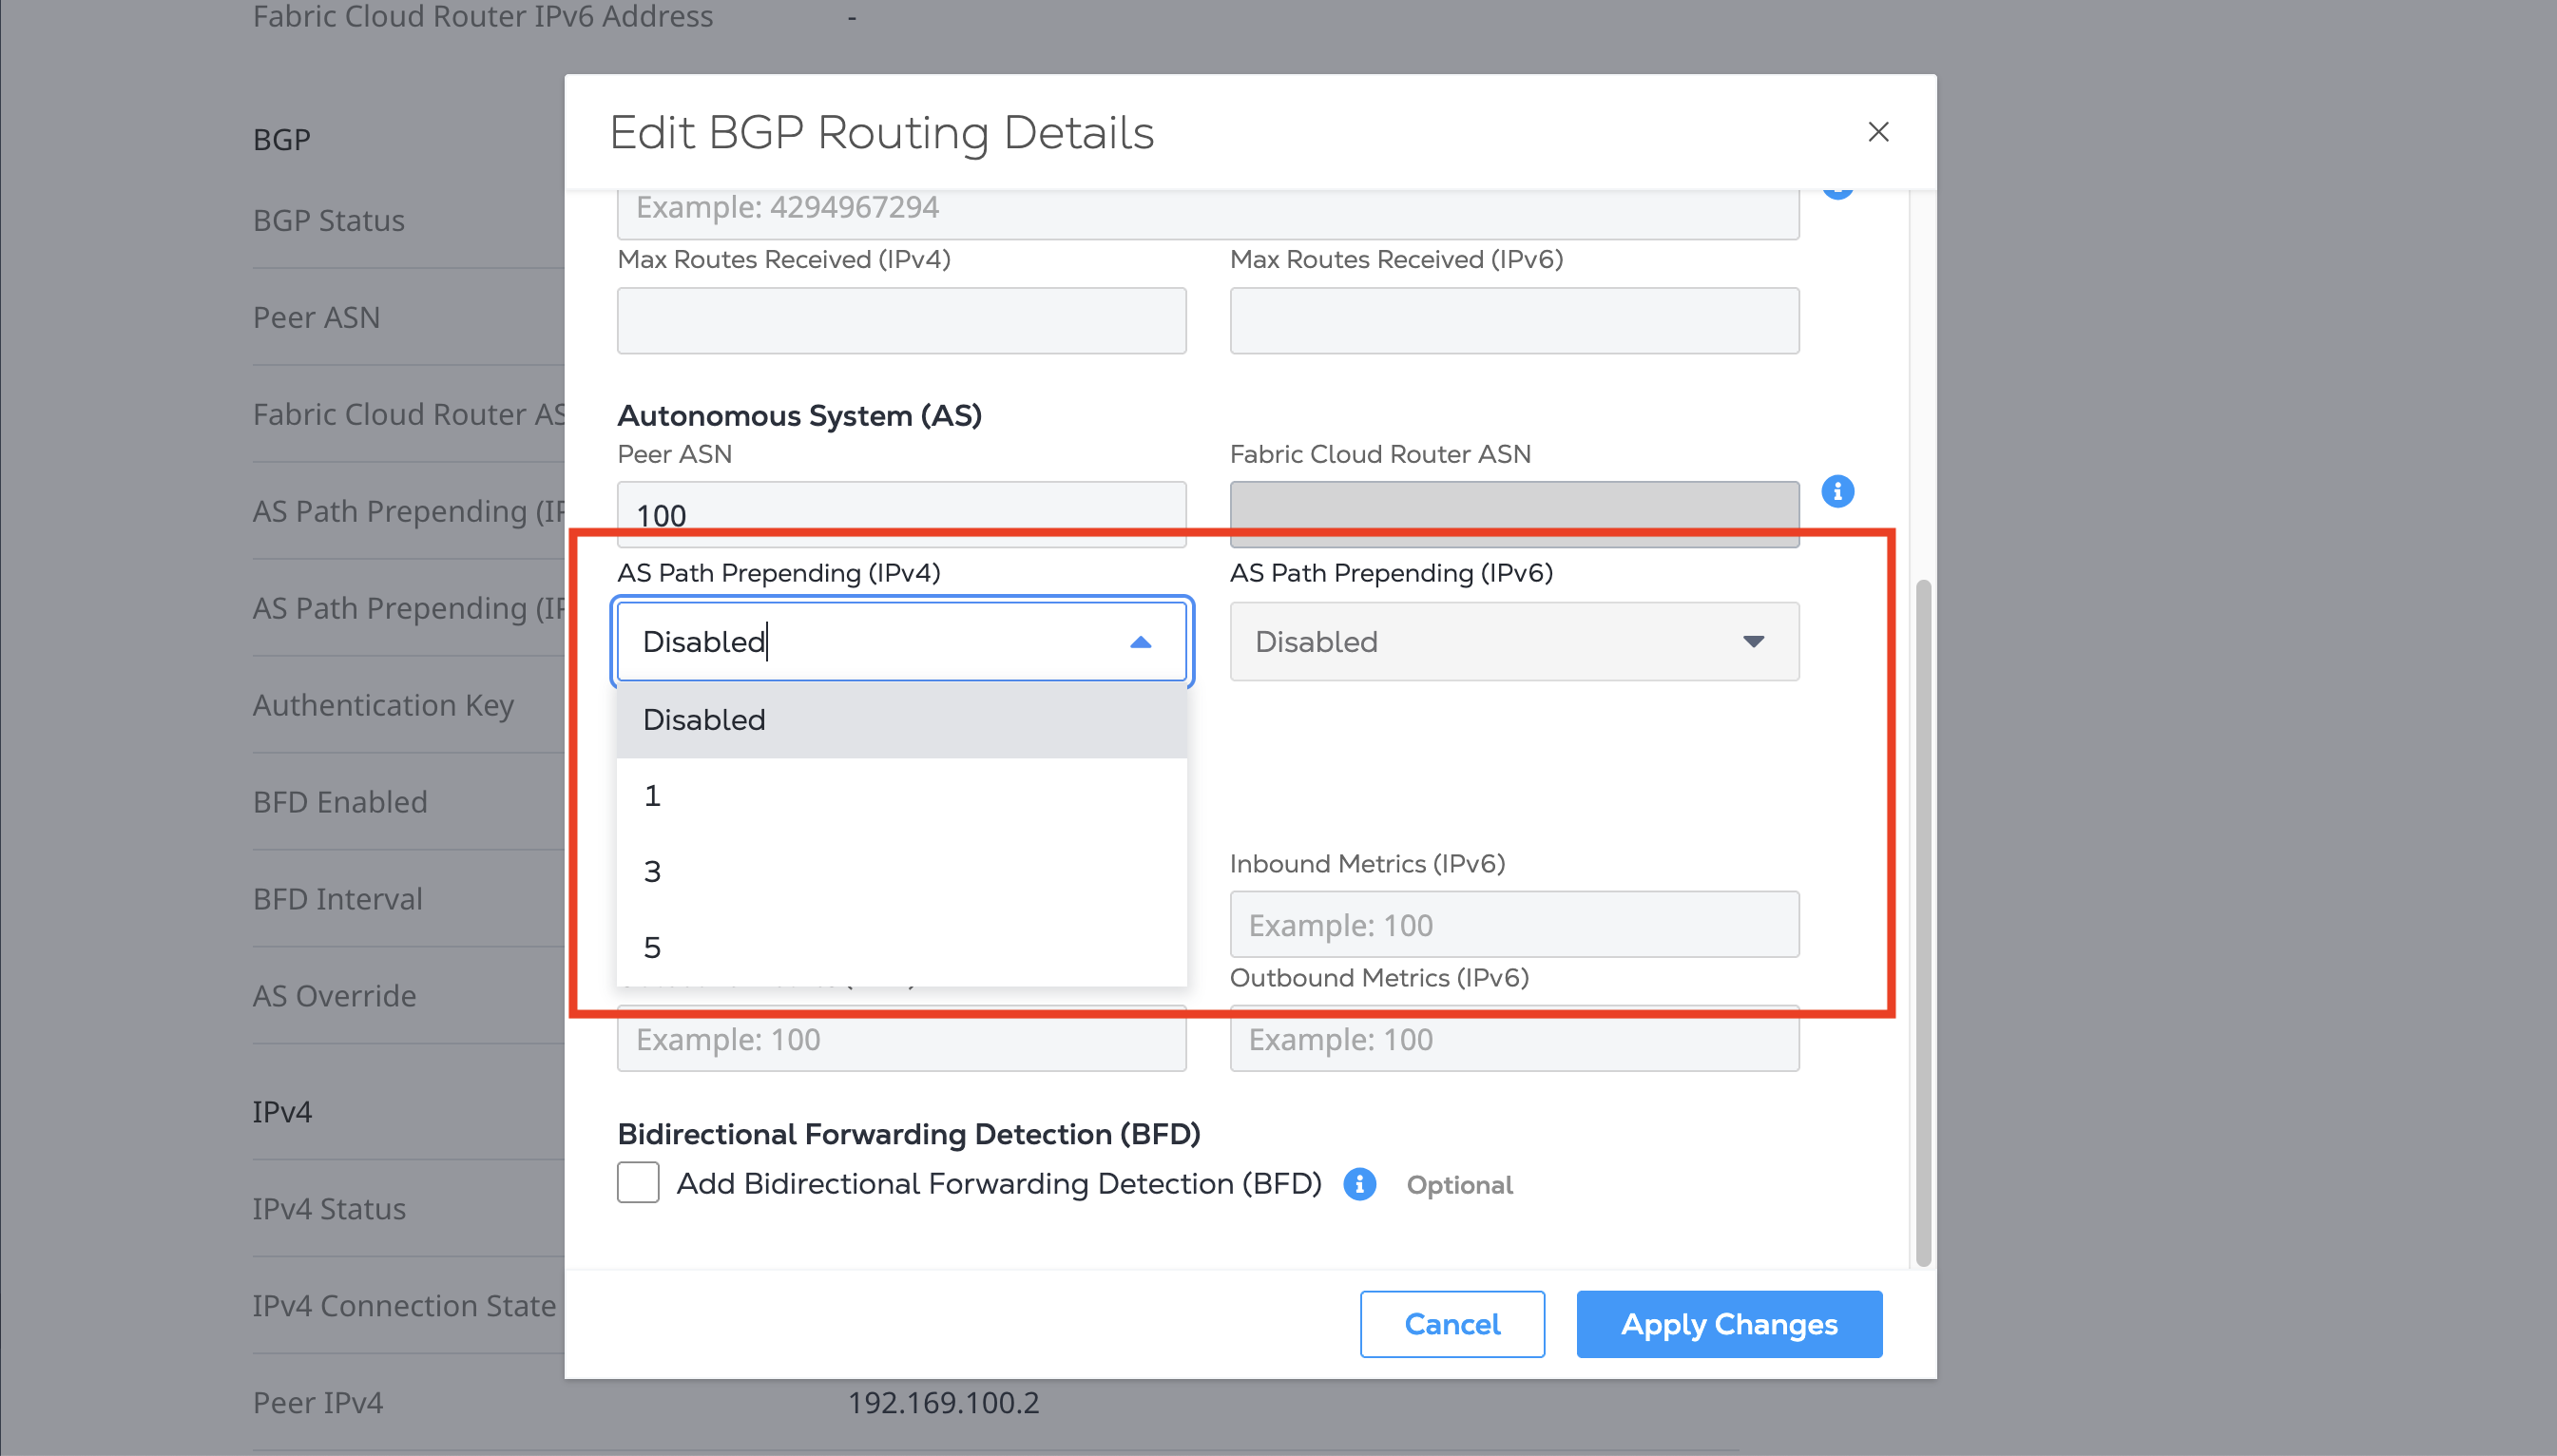This screenshot has width=2557, height=1456.
Task: Click the BFD Enabled row label
Action: 340,802
